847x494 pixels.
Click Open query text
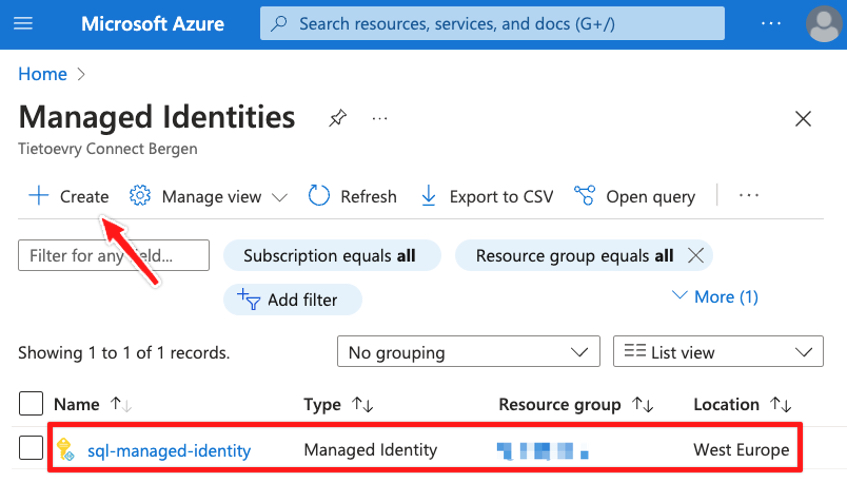click(650, 197)
